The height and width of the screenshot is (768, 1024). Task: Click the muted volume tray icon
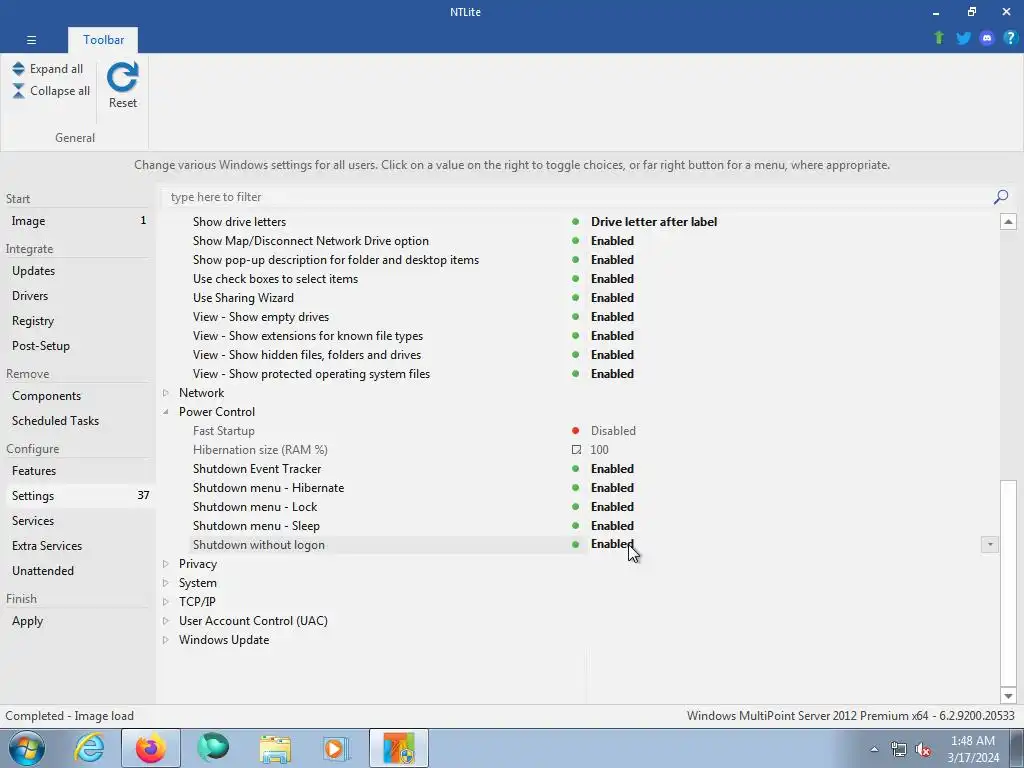923,749
